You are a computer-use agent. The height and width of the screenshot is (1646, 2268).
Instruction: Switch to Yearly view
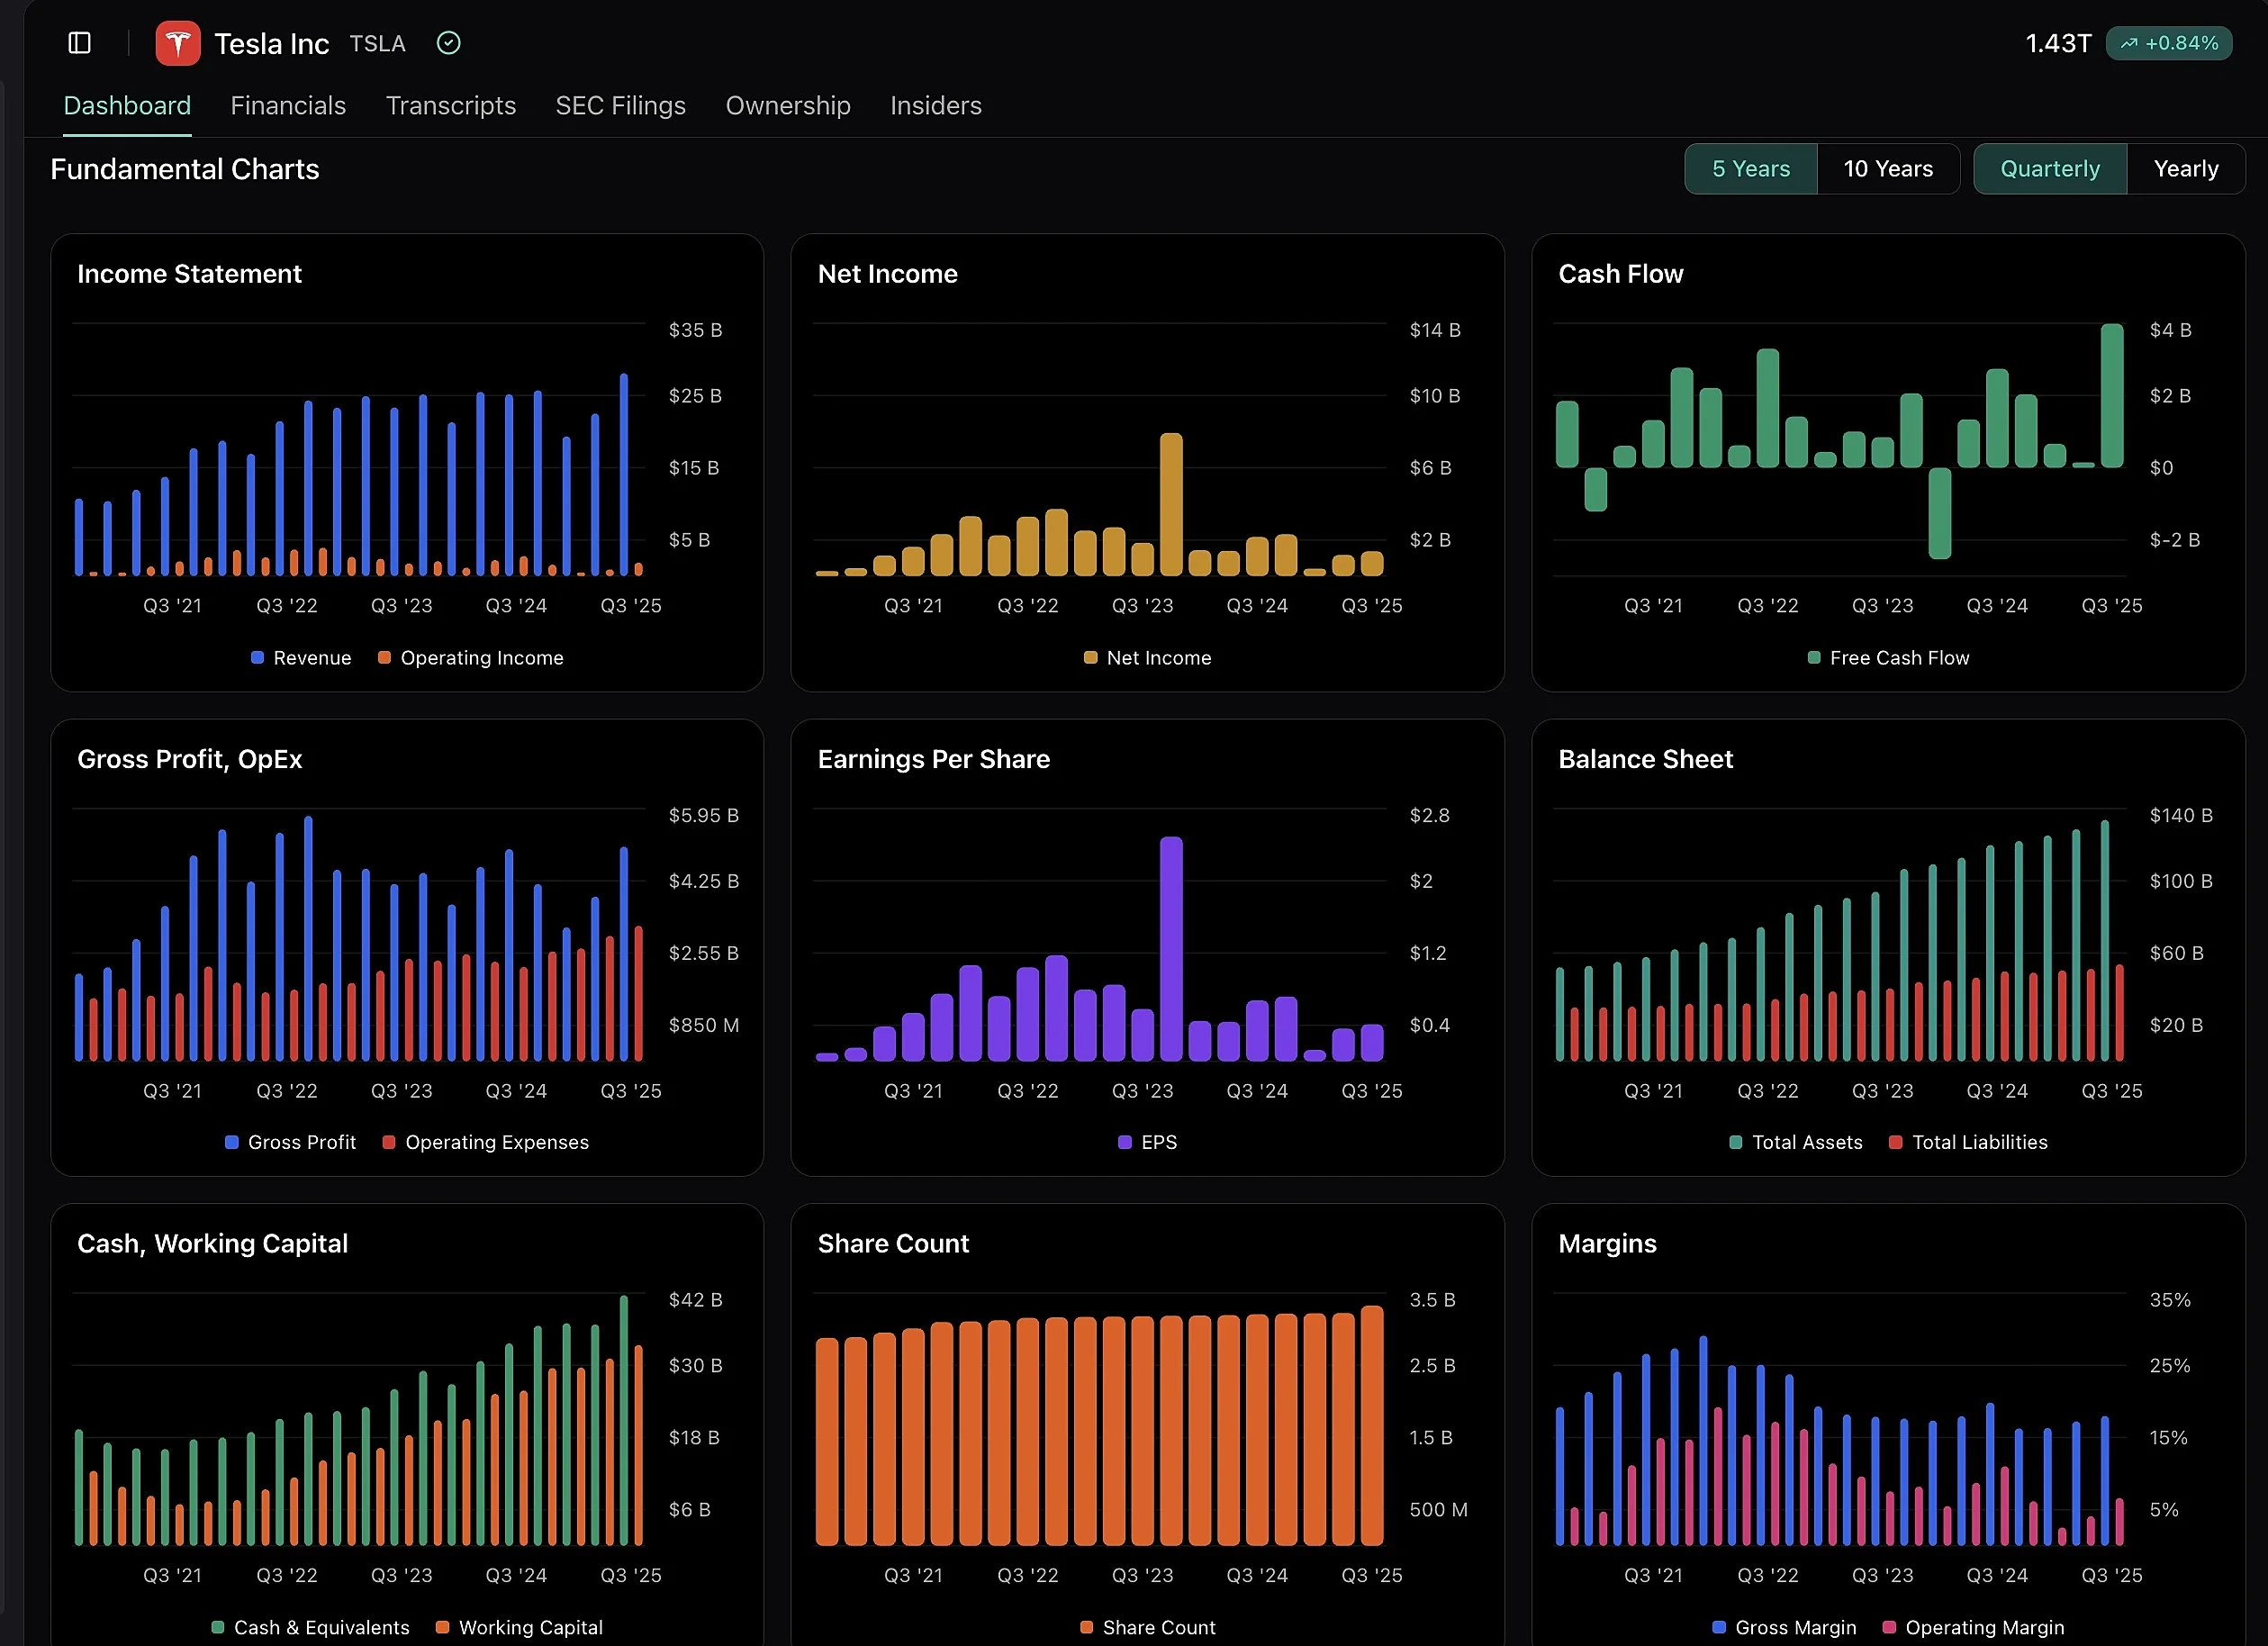[x=2185, y=168]
